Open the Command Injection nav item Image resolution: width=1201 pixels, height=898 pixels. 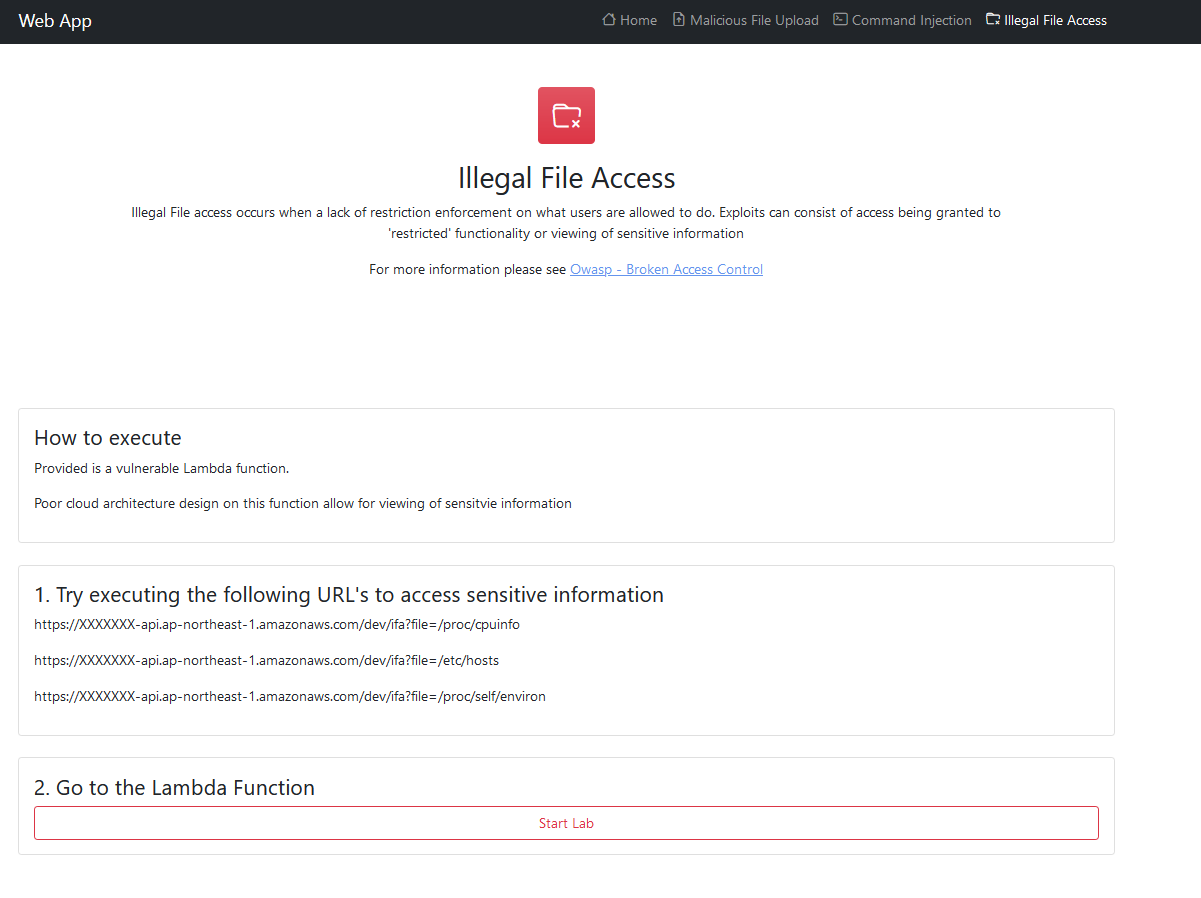(902, 20)
